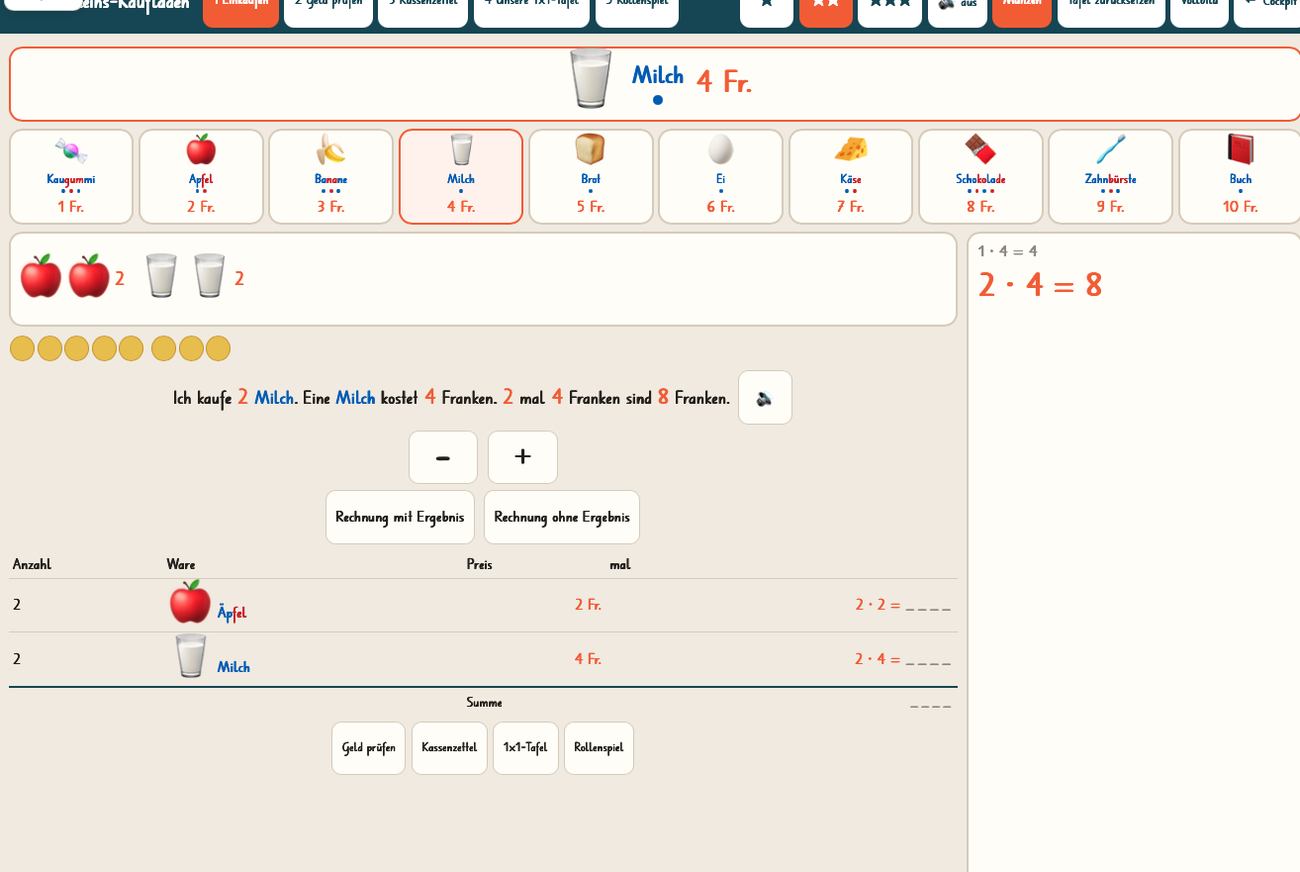Select the Milch product card

(461, 176)
